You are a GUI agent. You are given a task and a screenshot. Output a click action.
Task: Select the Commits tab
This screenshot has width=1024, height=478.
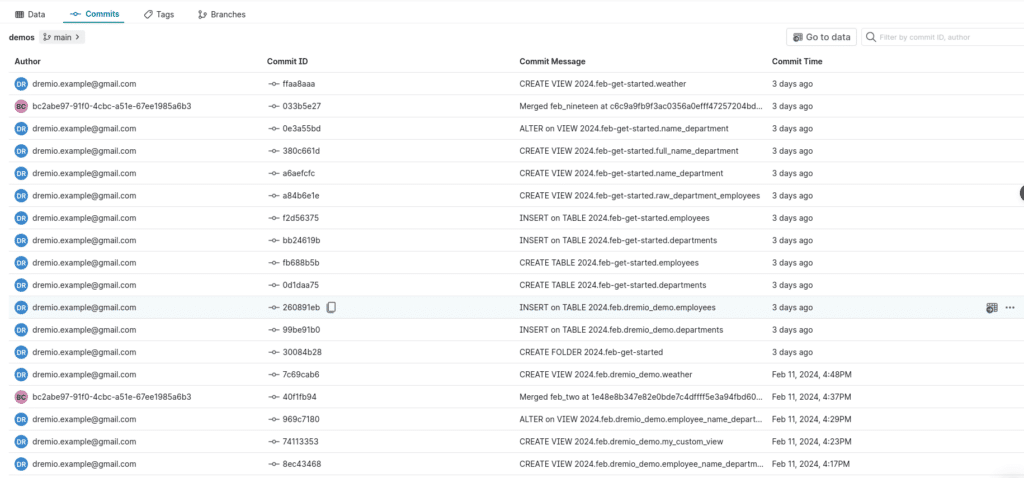click(94, 14)
